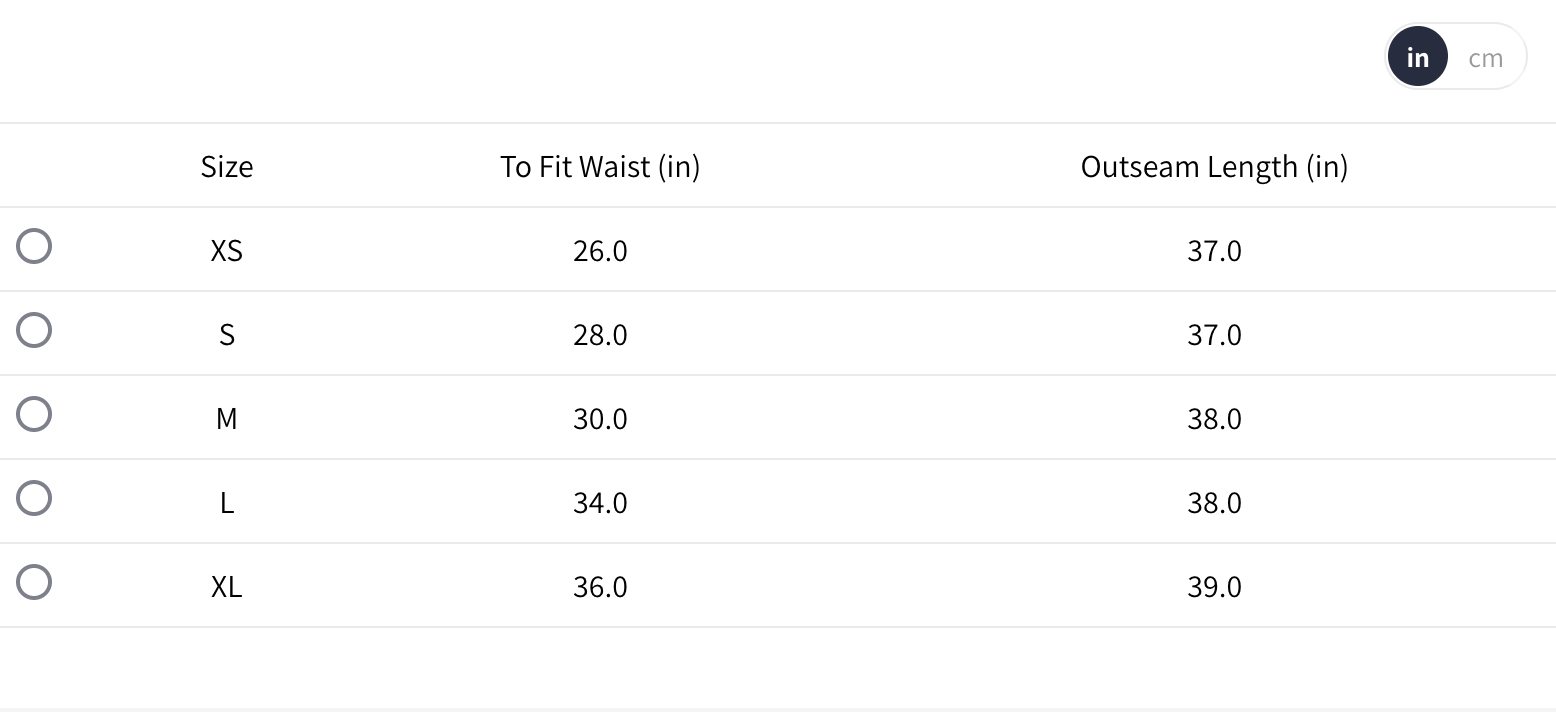Click the 26.0 waist value
This screenshot has width=1556, height=712.
(600, 250)
